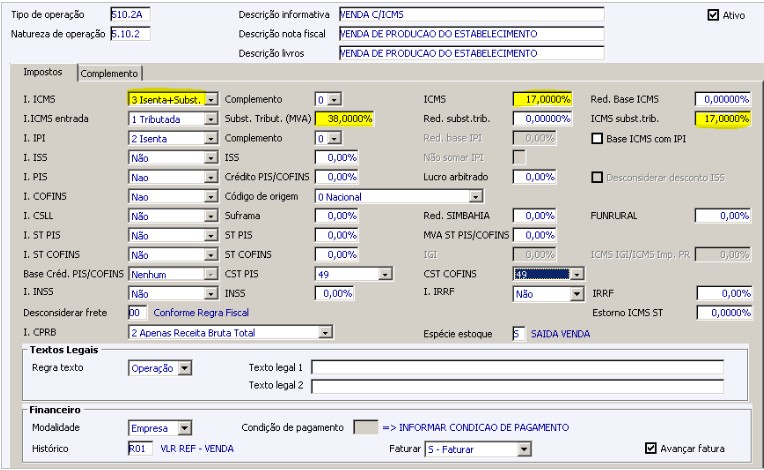Screen dimensions: 764x470
Task: Click the ST COFINS percentage field
Action: click(337, 255)
